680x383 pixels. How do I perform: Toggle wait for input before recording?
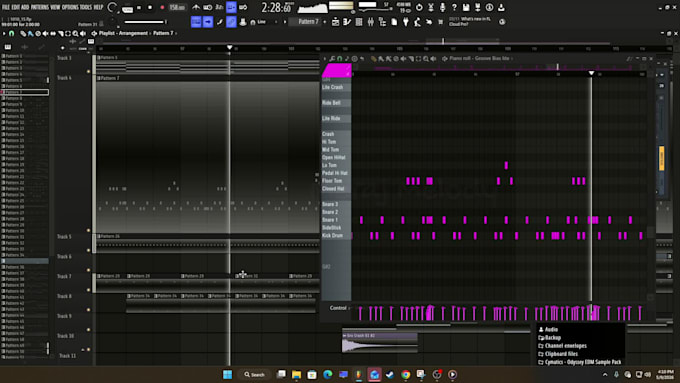pos(208,7)
